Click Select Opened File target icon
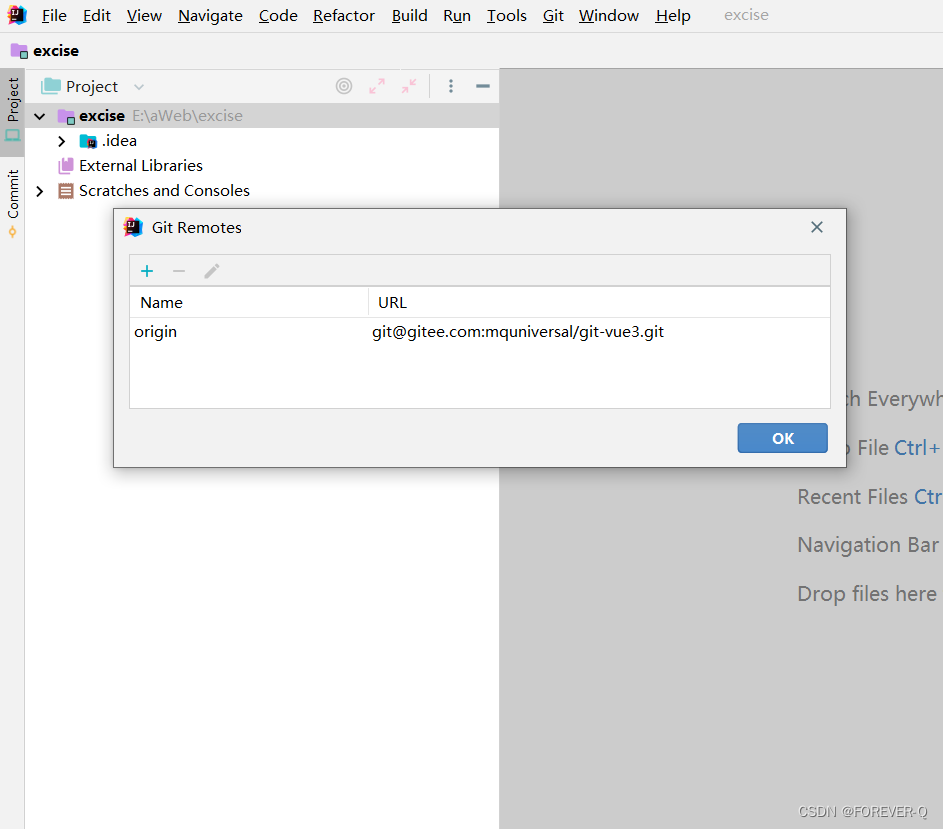 pos(344,86)
